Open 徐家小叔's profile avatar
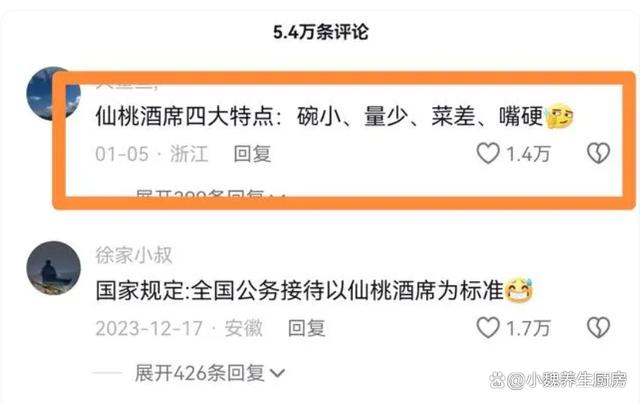The height and width of the screenshot is (403, 640). [53, 268]
